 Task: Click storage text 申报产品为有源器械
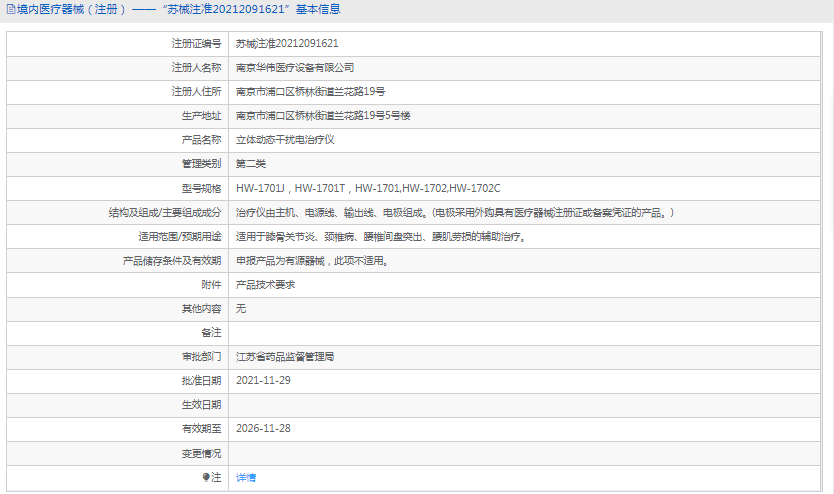click(312, 261)
